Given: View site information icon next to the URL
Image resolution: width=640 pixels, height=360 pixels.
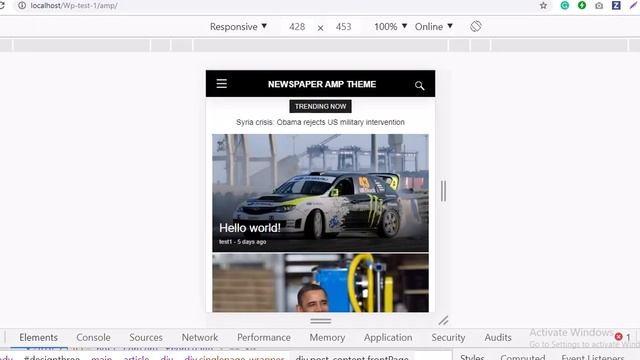Looking at the screenshot, I should point(22,6).
